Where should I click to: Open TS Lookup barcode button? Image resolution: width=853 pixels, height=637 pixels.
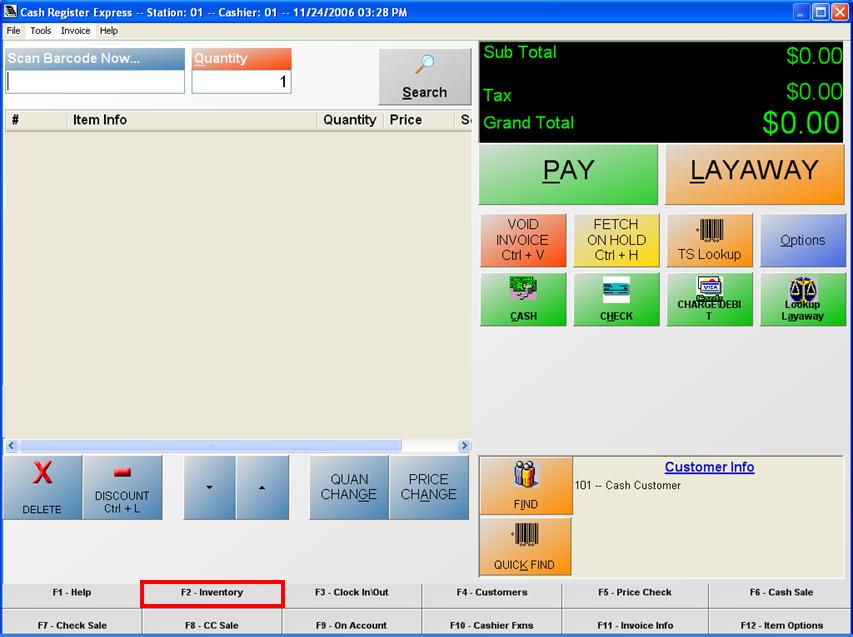point(709,240)
